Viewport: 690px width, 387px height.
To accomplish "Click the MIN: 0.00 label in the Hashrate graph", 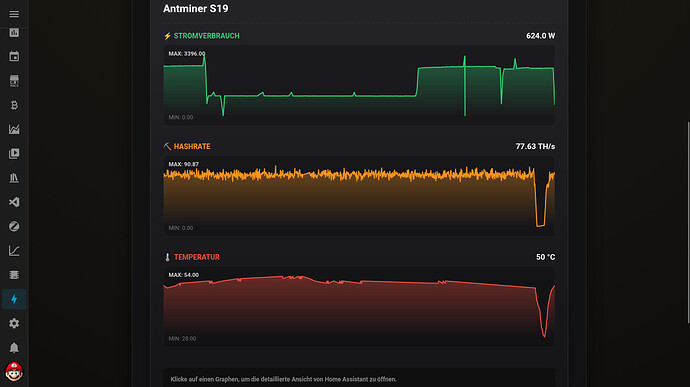I will click(180, 228).
